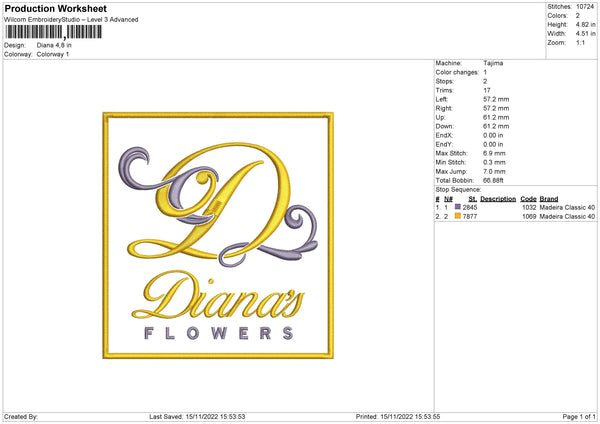Click the purple FLOWERS lettering
Image resolution: width=600 pixels, height=424 pixels.
(x=218, y=333)
